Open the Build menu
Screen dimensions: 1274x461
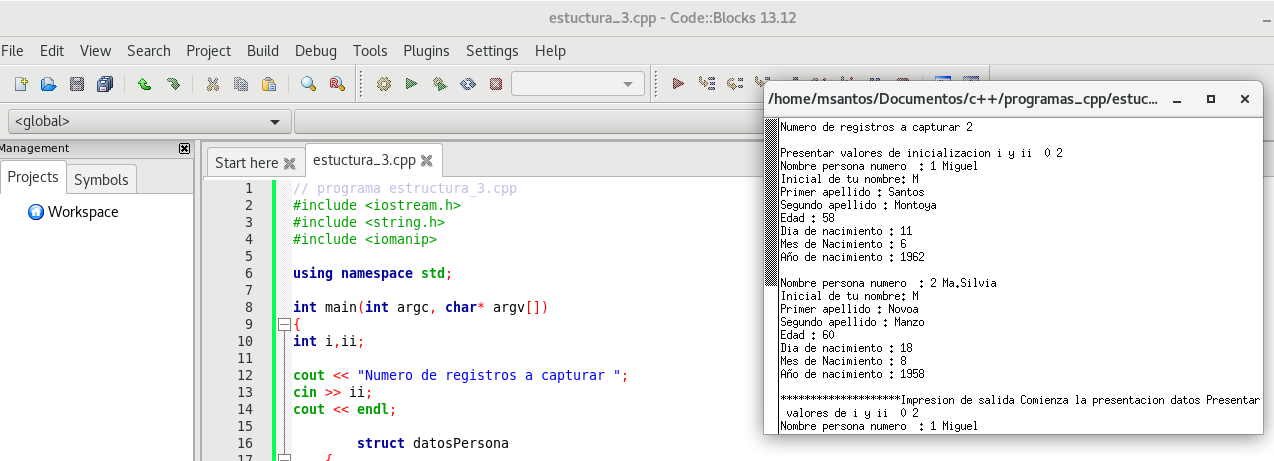(263, 51)
